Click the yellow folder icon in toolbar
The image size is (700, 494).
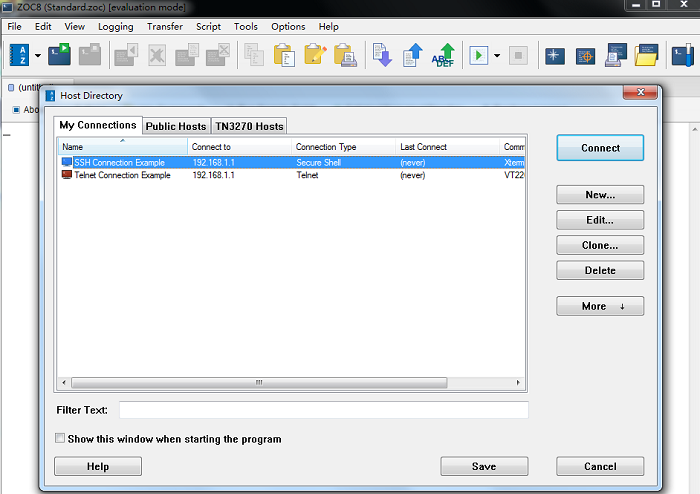click(x=647, y=55)
